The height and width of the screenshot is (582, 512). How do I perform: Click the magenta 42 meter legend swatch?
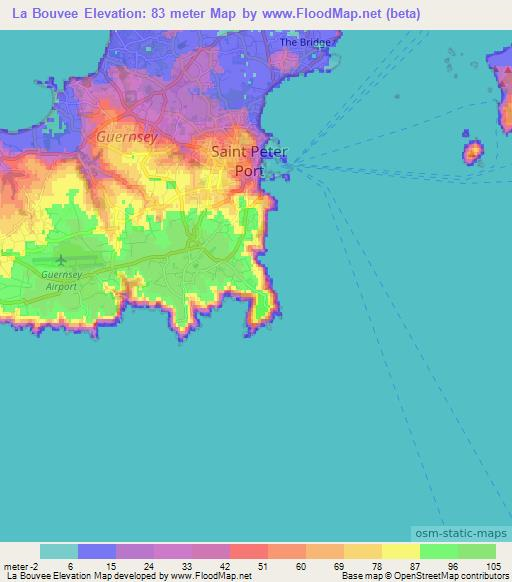[211, 551]
